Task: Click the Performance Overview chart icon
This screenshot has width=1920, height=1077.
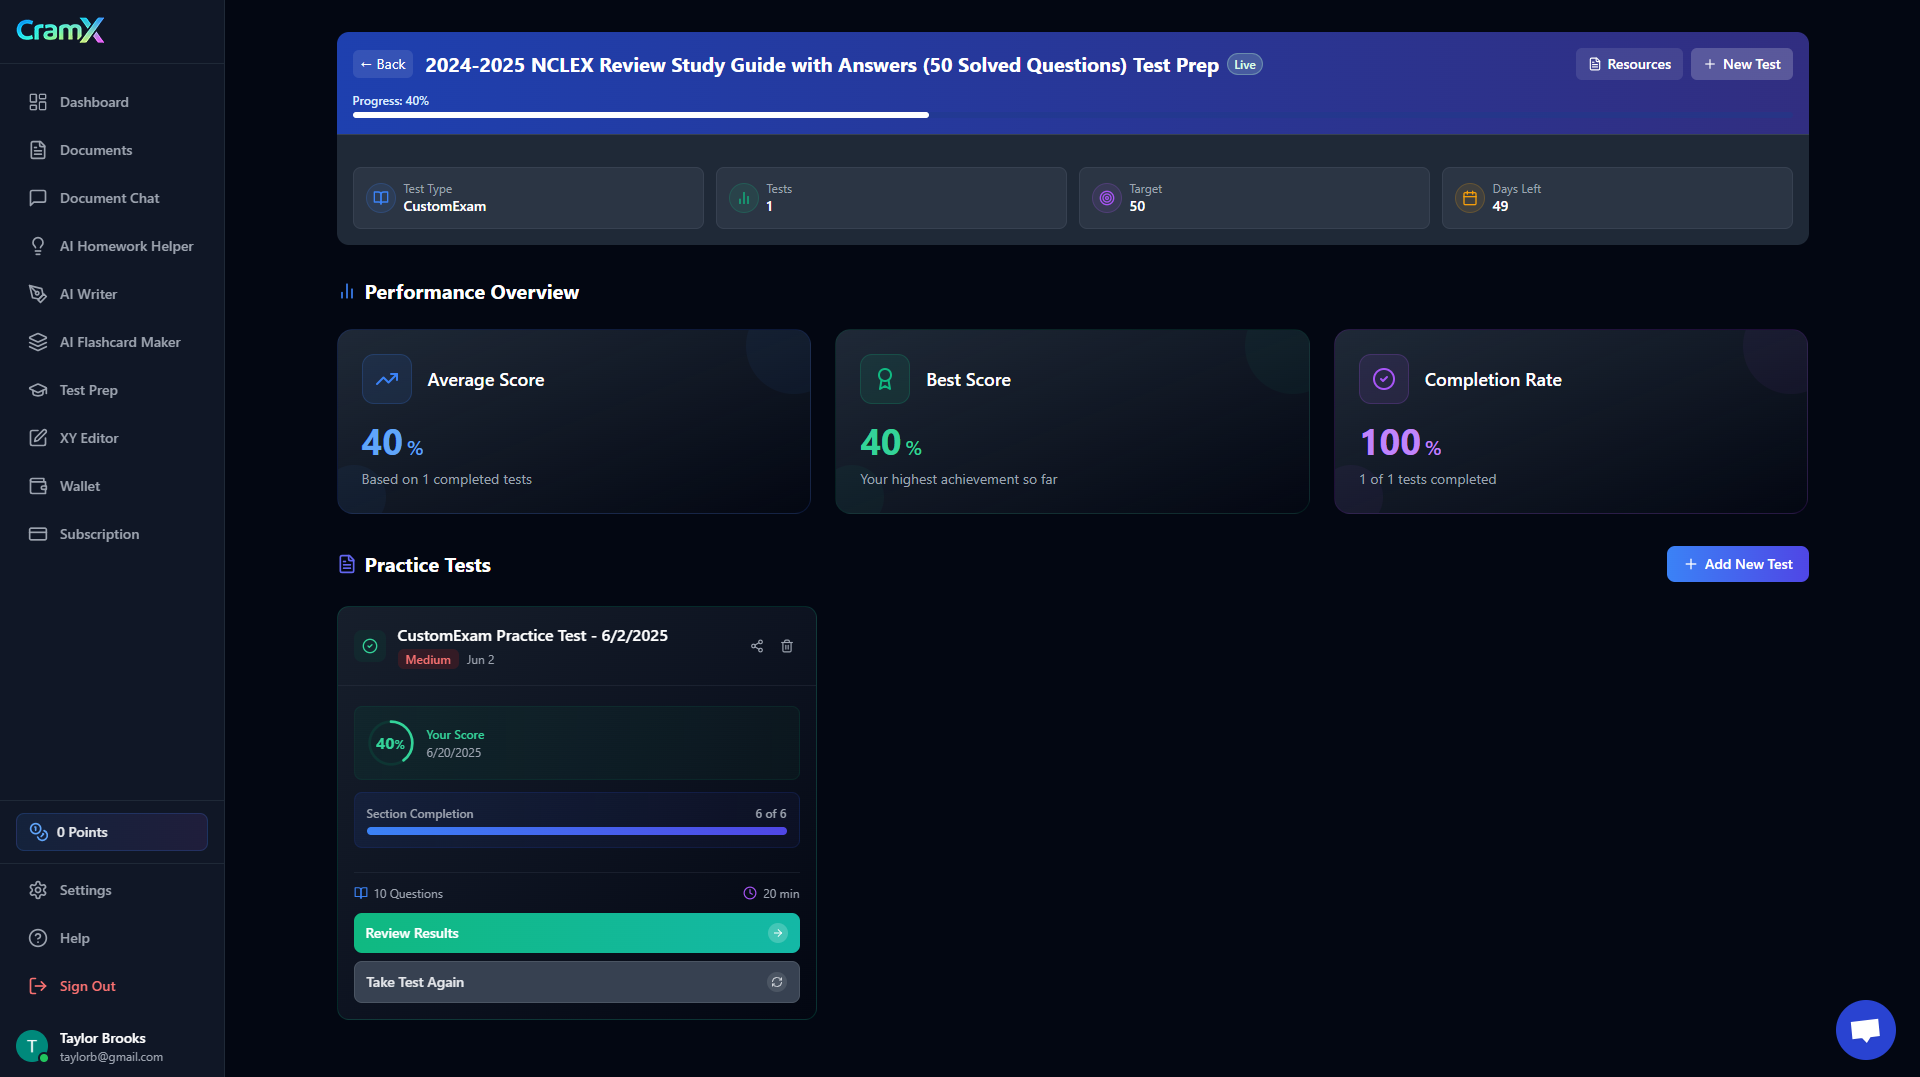Action: 347,292
